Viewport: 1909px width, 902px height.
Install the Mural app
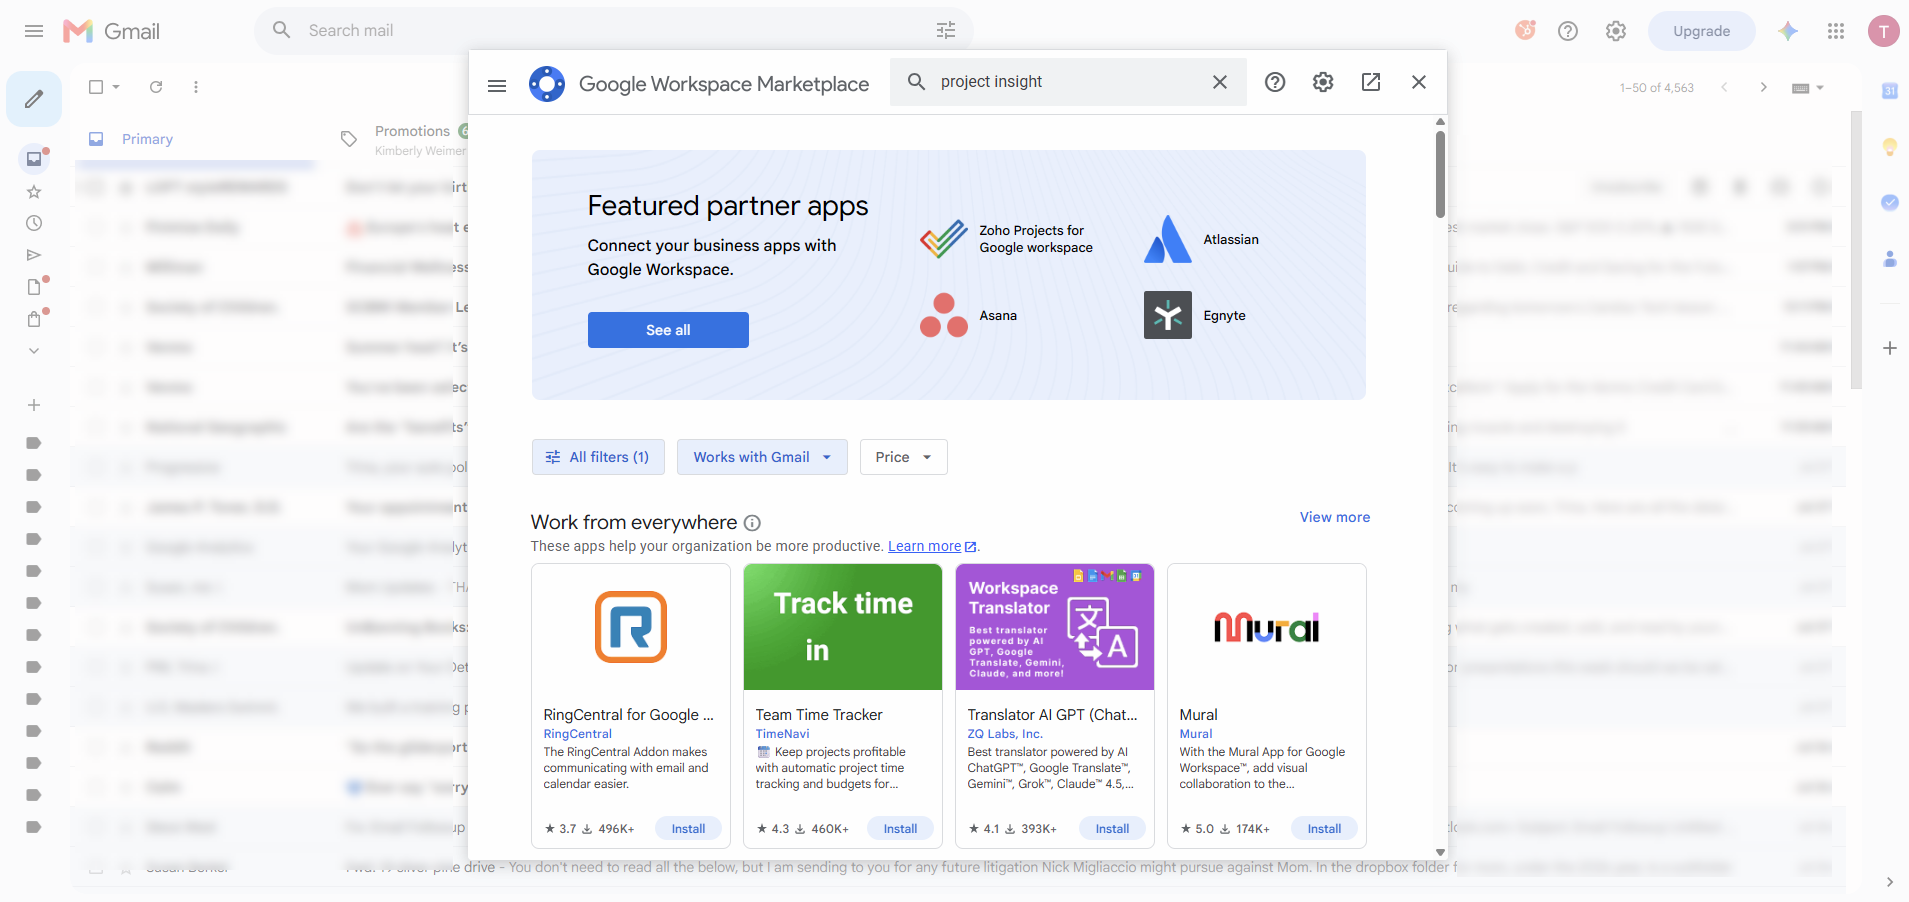(1324, 828)
